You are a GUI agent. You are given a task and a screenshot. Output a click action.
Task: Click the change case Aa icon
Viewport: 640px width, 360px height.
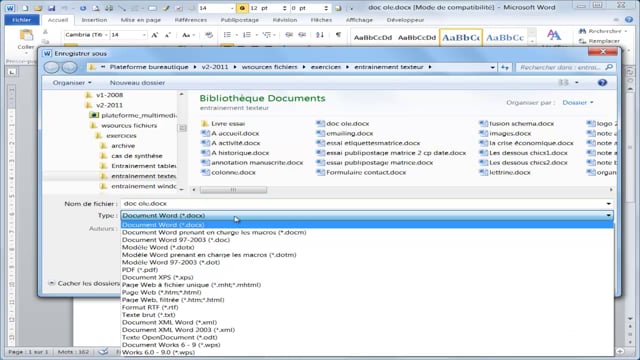point(187,35)
